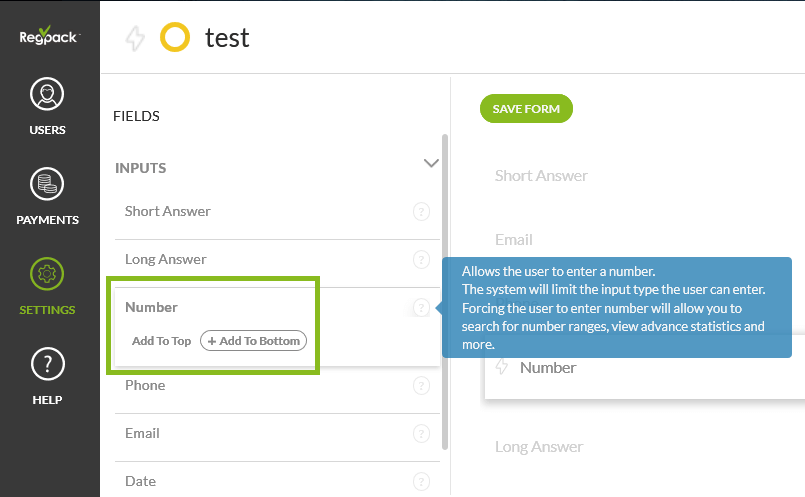Show help for Email field

pos(421,434)
